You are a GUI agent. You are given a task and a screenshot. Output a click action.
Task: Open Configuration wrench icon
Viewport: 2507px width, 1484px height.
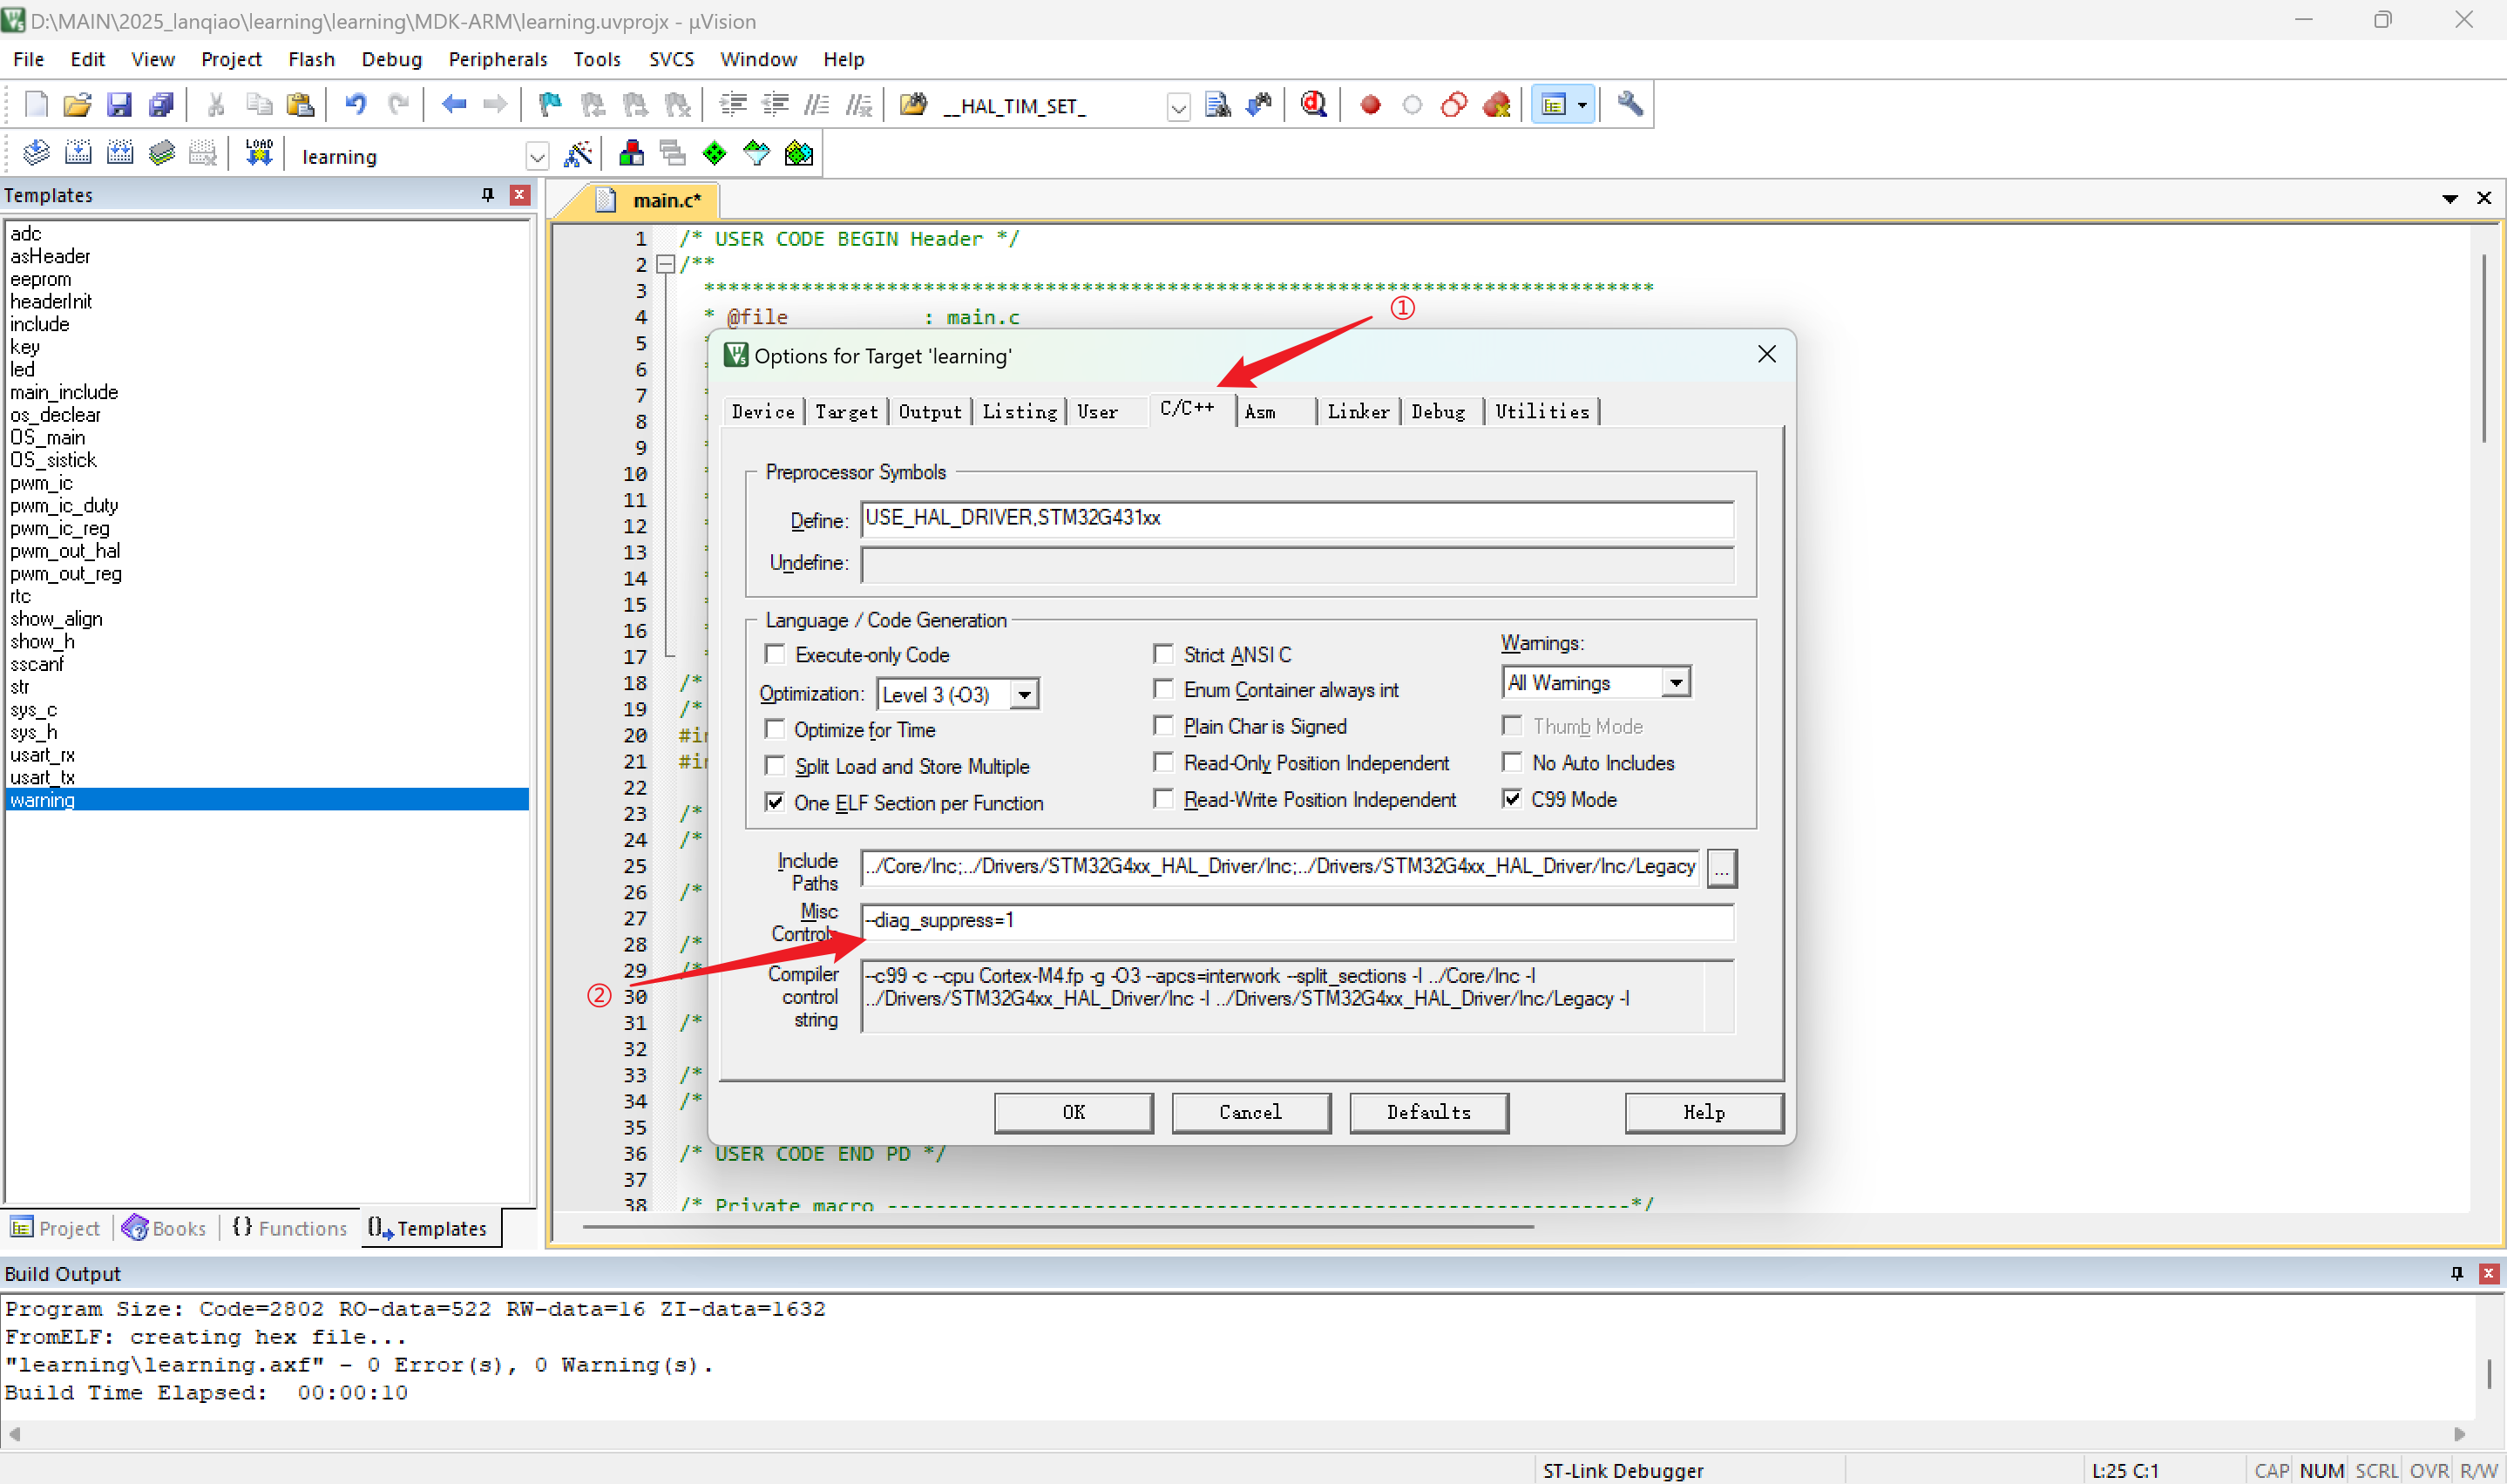(x=1630, y=104)
